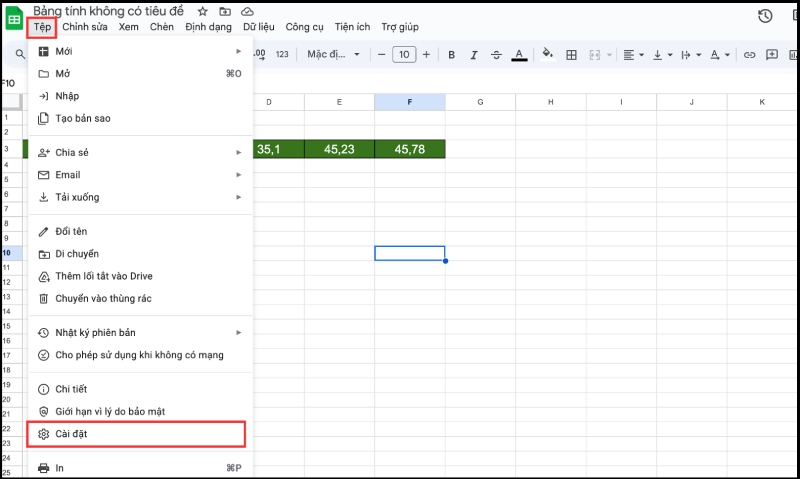Screen dimensions: 800x479
Task: Click the insert chart icon
Action: click(x=794, y=55)
